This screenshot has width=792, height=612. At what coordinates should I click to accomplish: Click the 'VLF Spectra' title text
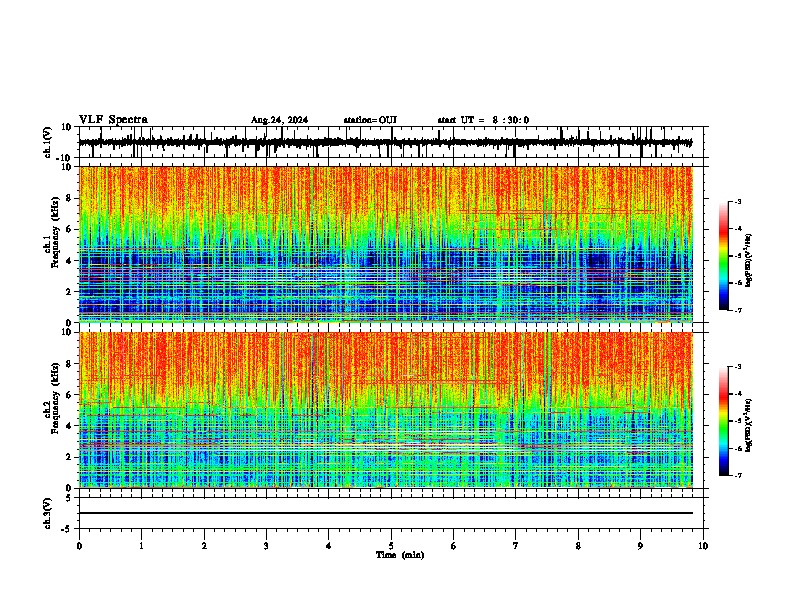[113, 120]
